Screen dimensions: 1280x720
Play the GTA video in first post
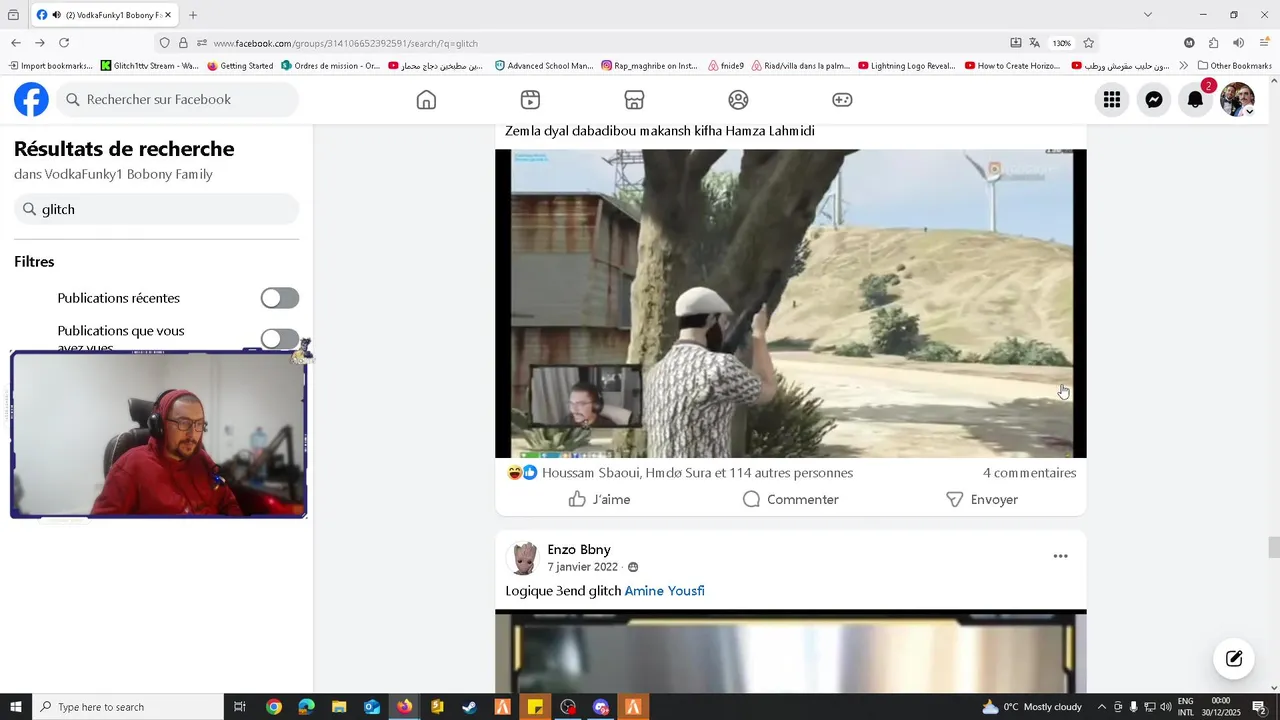790,303
